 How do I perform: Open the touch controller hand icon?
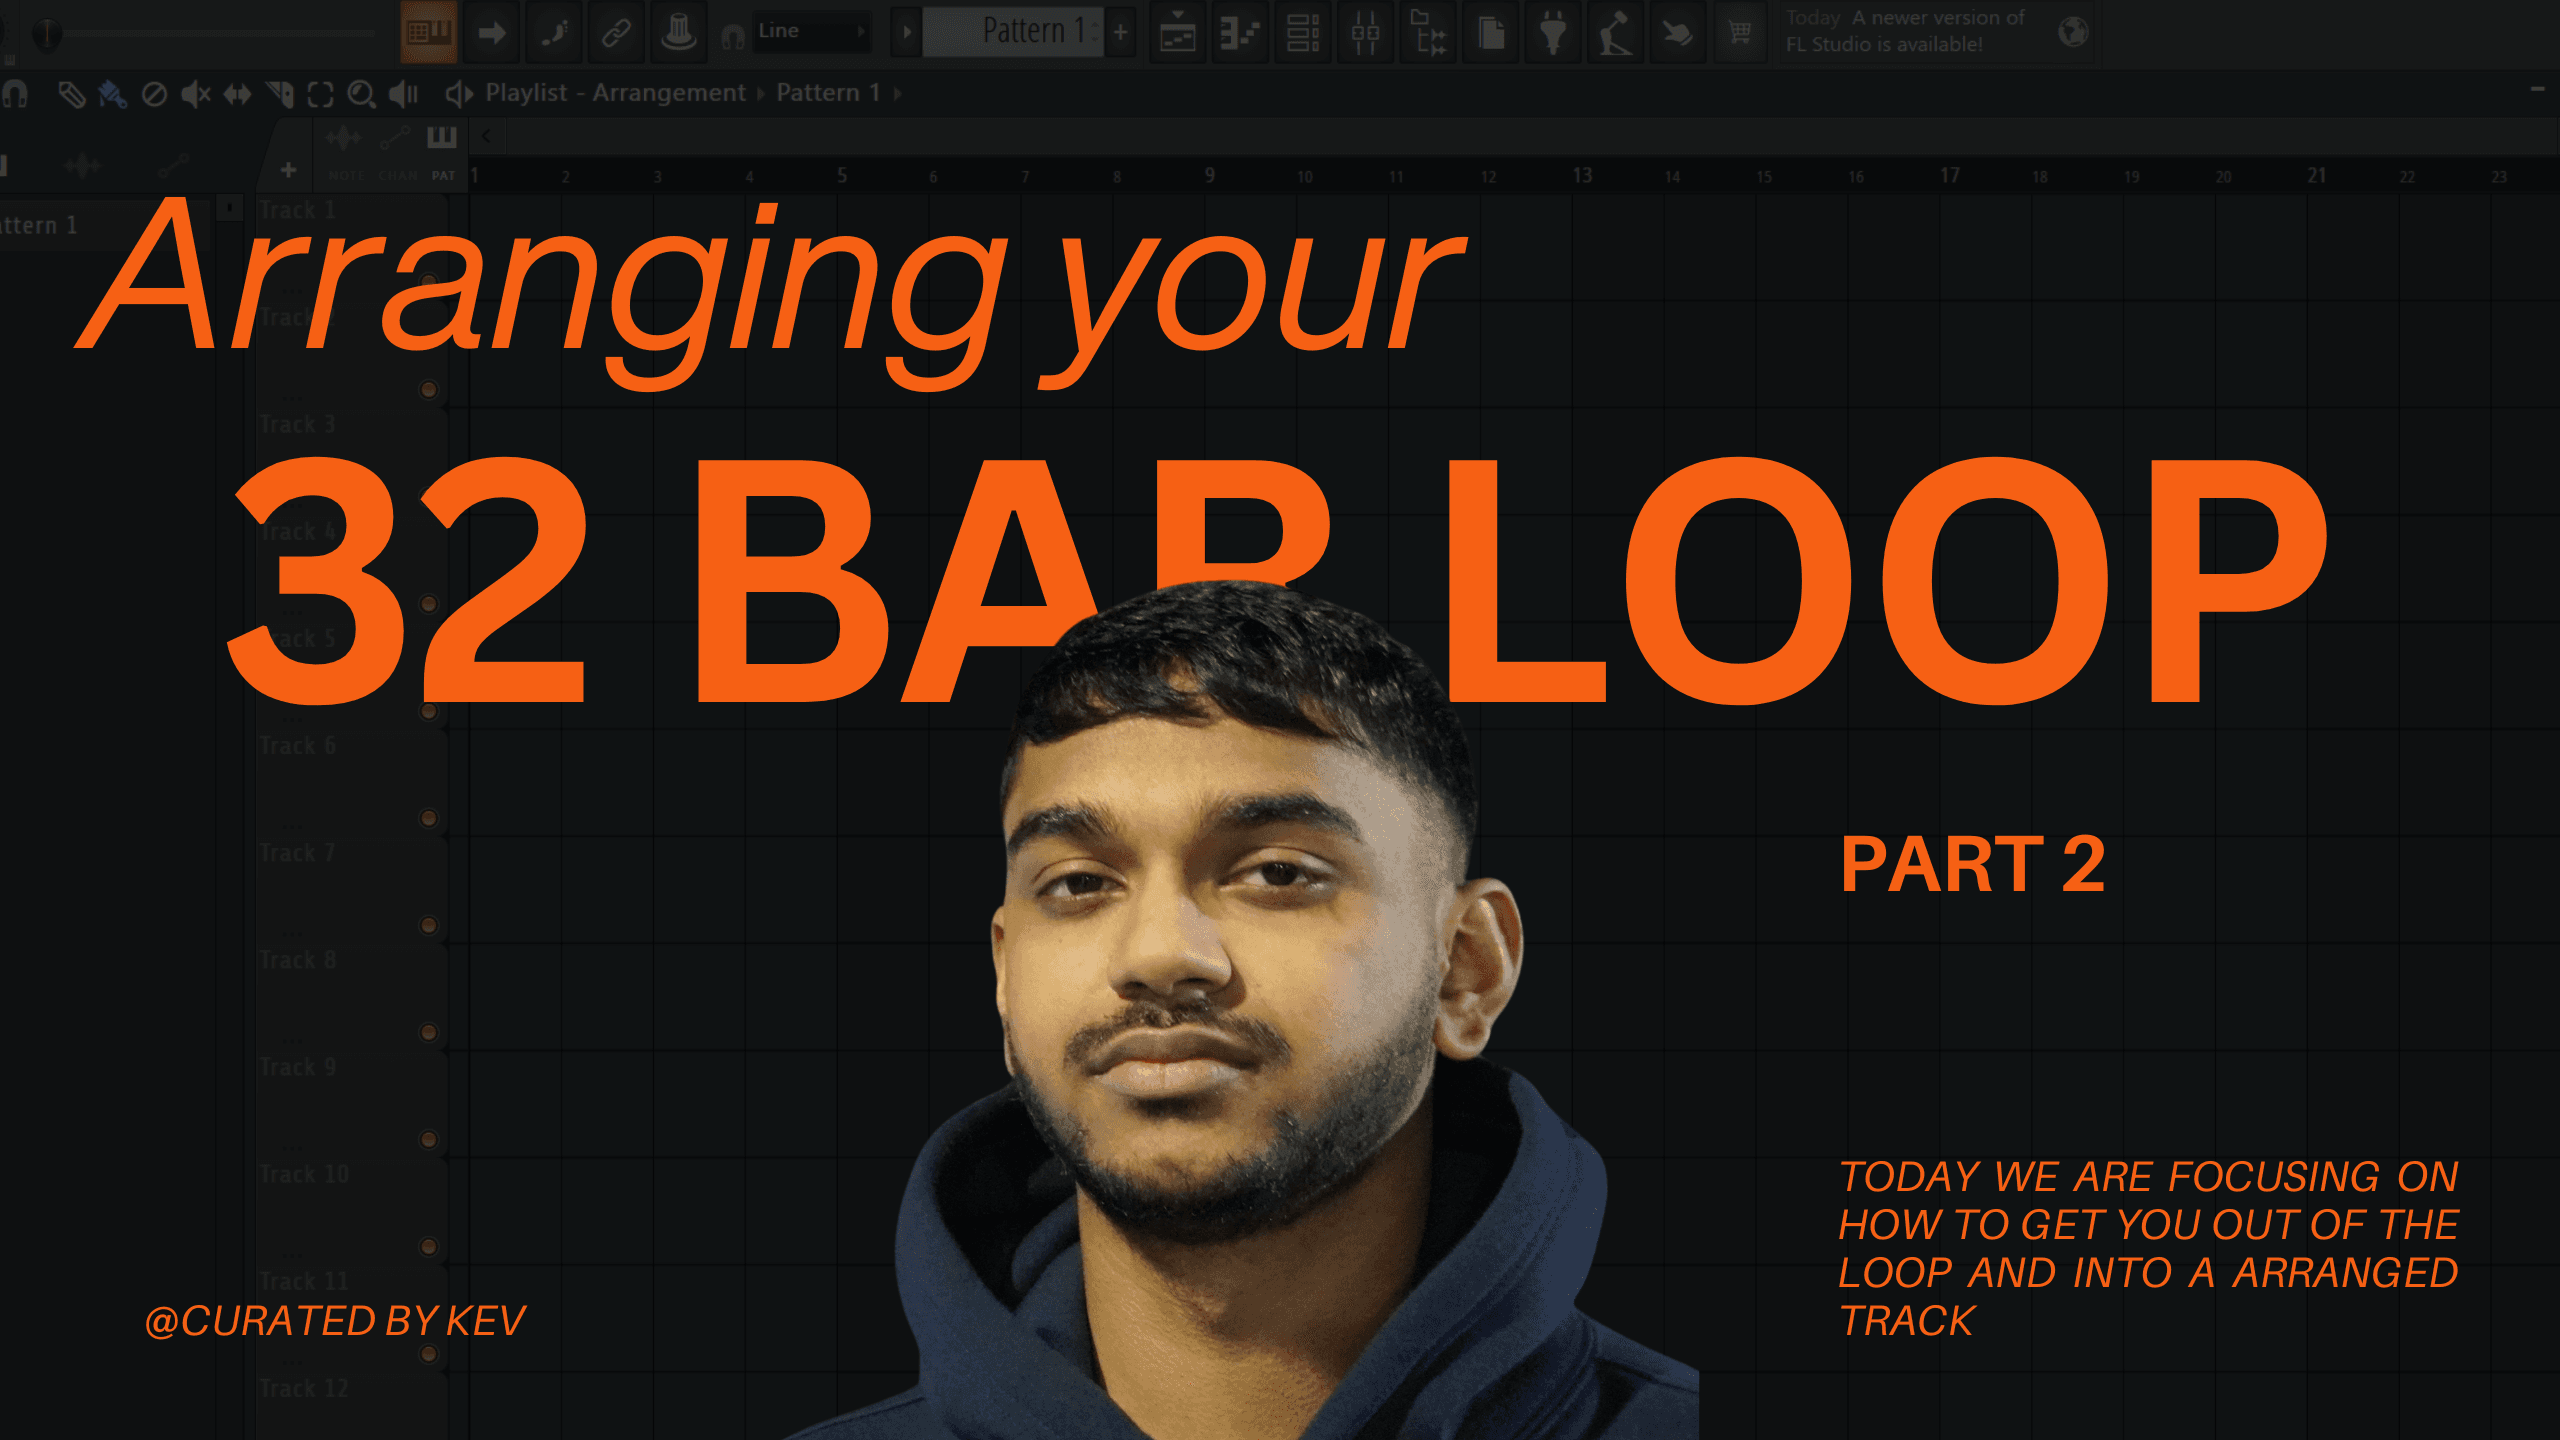pyautogui.click(x=1678, y=32)
